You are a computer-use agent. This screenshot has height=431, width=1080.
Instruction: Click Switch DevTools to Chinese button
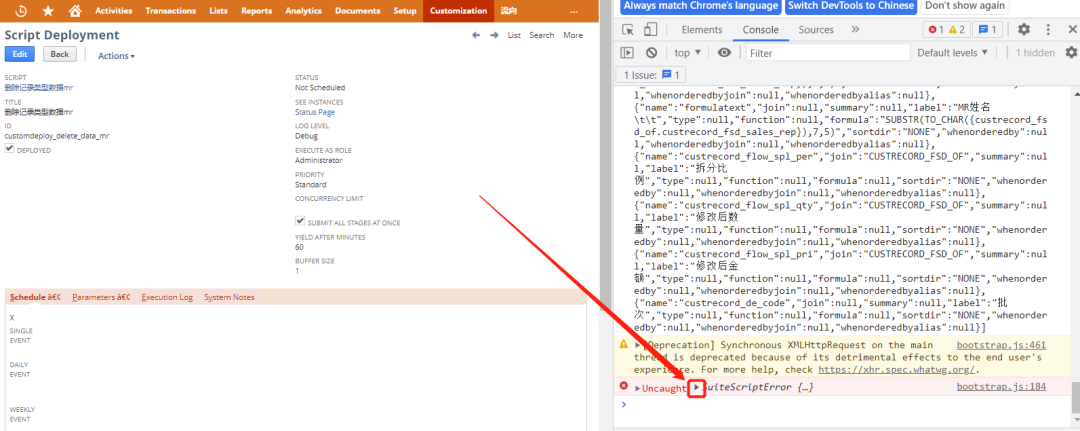coord(851,6)
